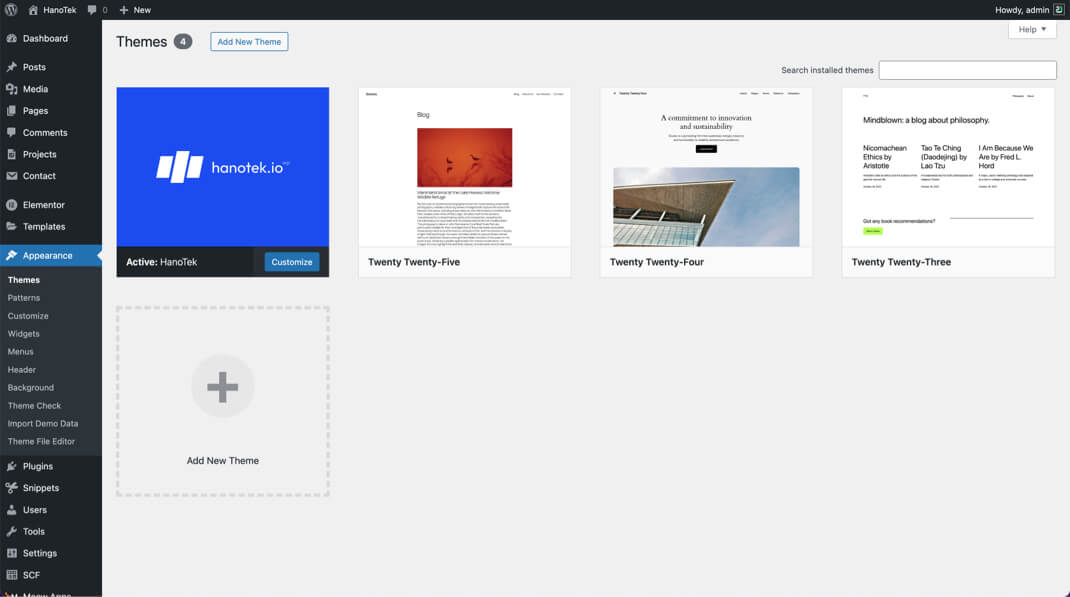Click the HanoTek site home icon
Viewport: 1070px width, 597px height.
click(33, 10)
